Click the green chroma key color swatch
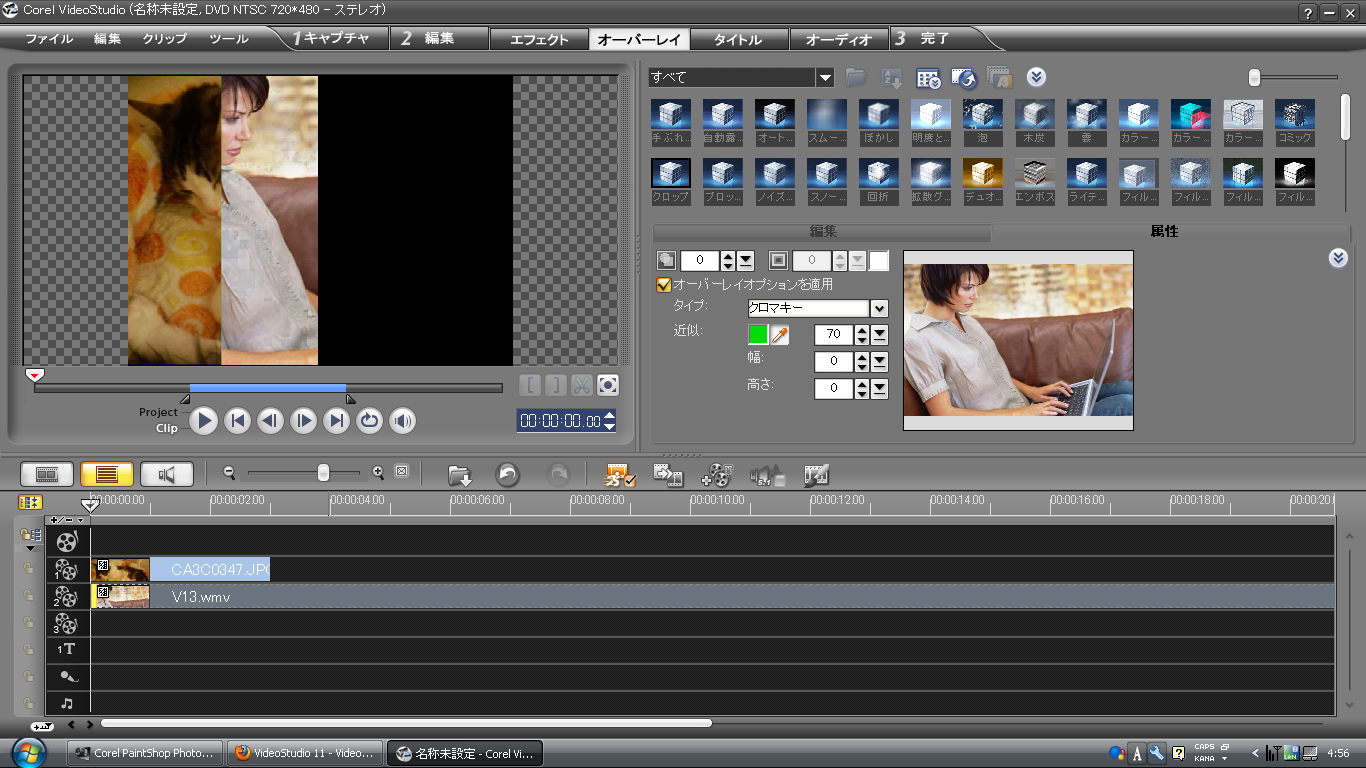This screenshot has width=1366, height=768. click(758, 334)
